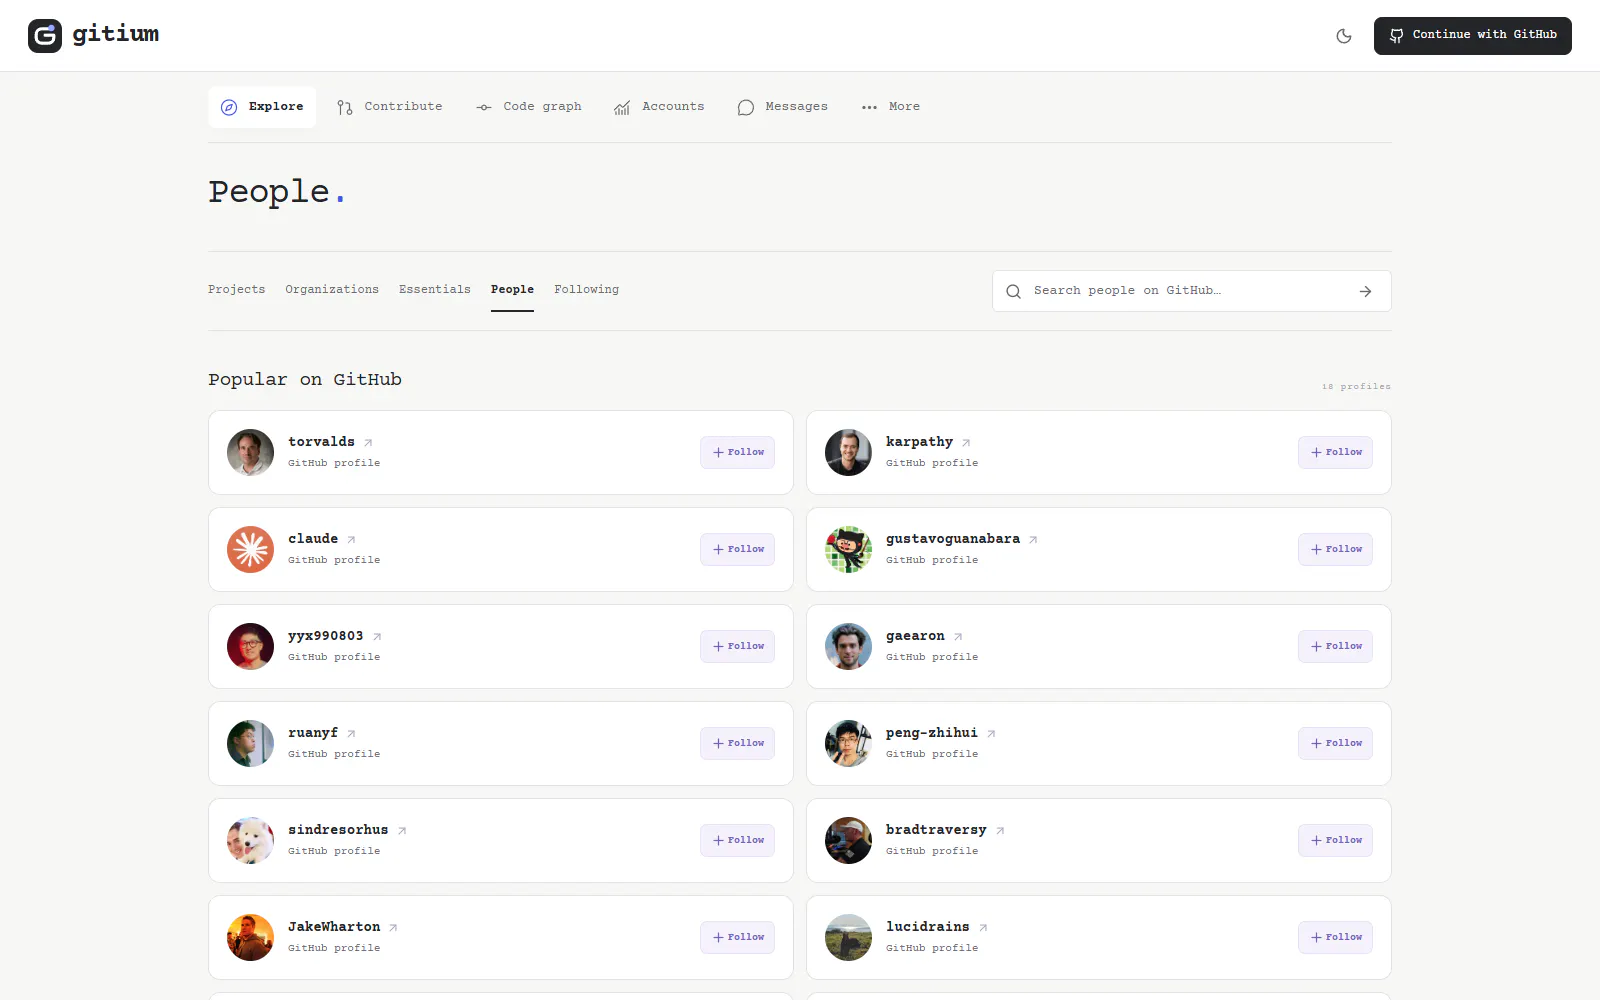The image size is (1600, 1000).
Task: Click karpathy avatar image
Action: pyautogui.click(x=848, y=453)
